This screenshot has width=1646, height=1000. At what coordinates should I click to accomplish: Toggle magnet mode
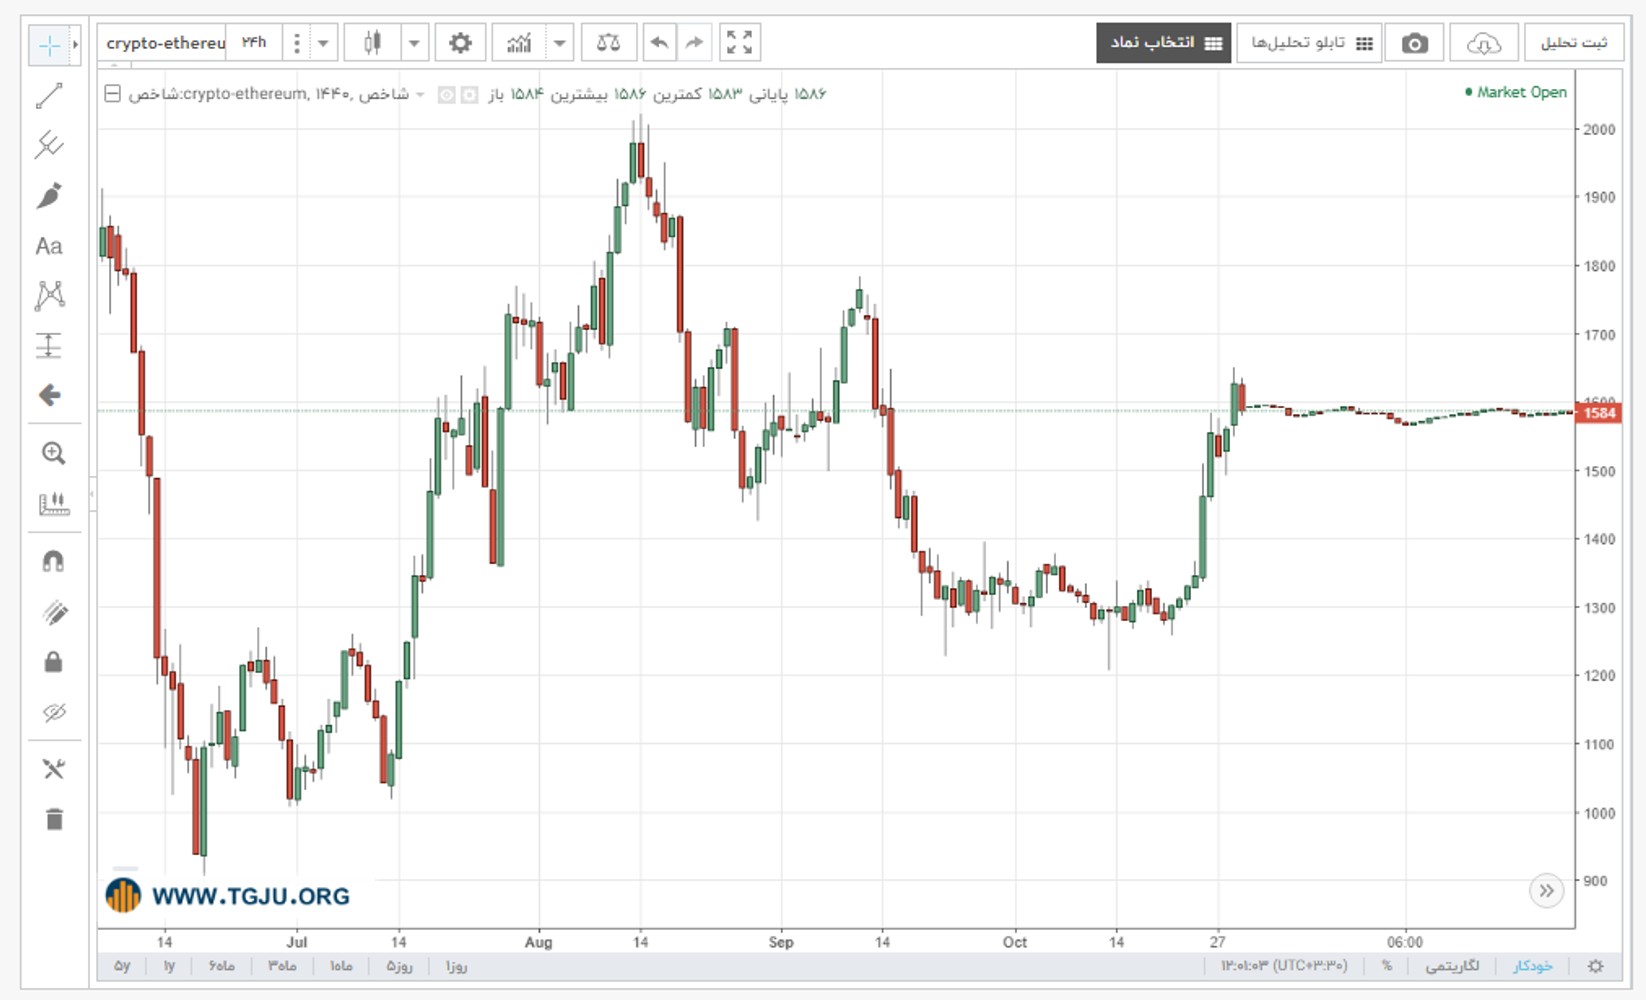point(53,561)
